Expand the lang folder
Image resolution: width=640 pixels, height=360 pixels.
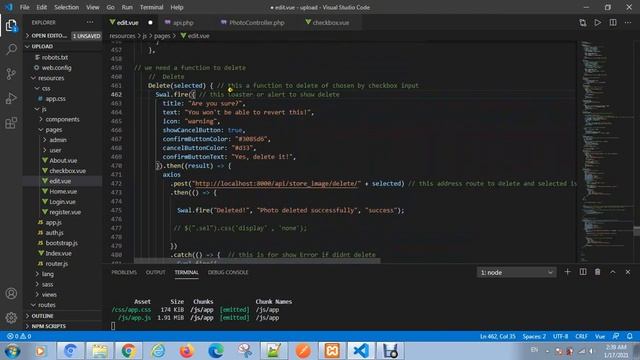[x=47, y=274]
